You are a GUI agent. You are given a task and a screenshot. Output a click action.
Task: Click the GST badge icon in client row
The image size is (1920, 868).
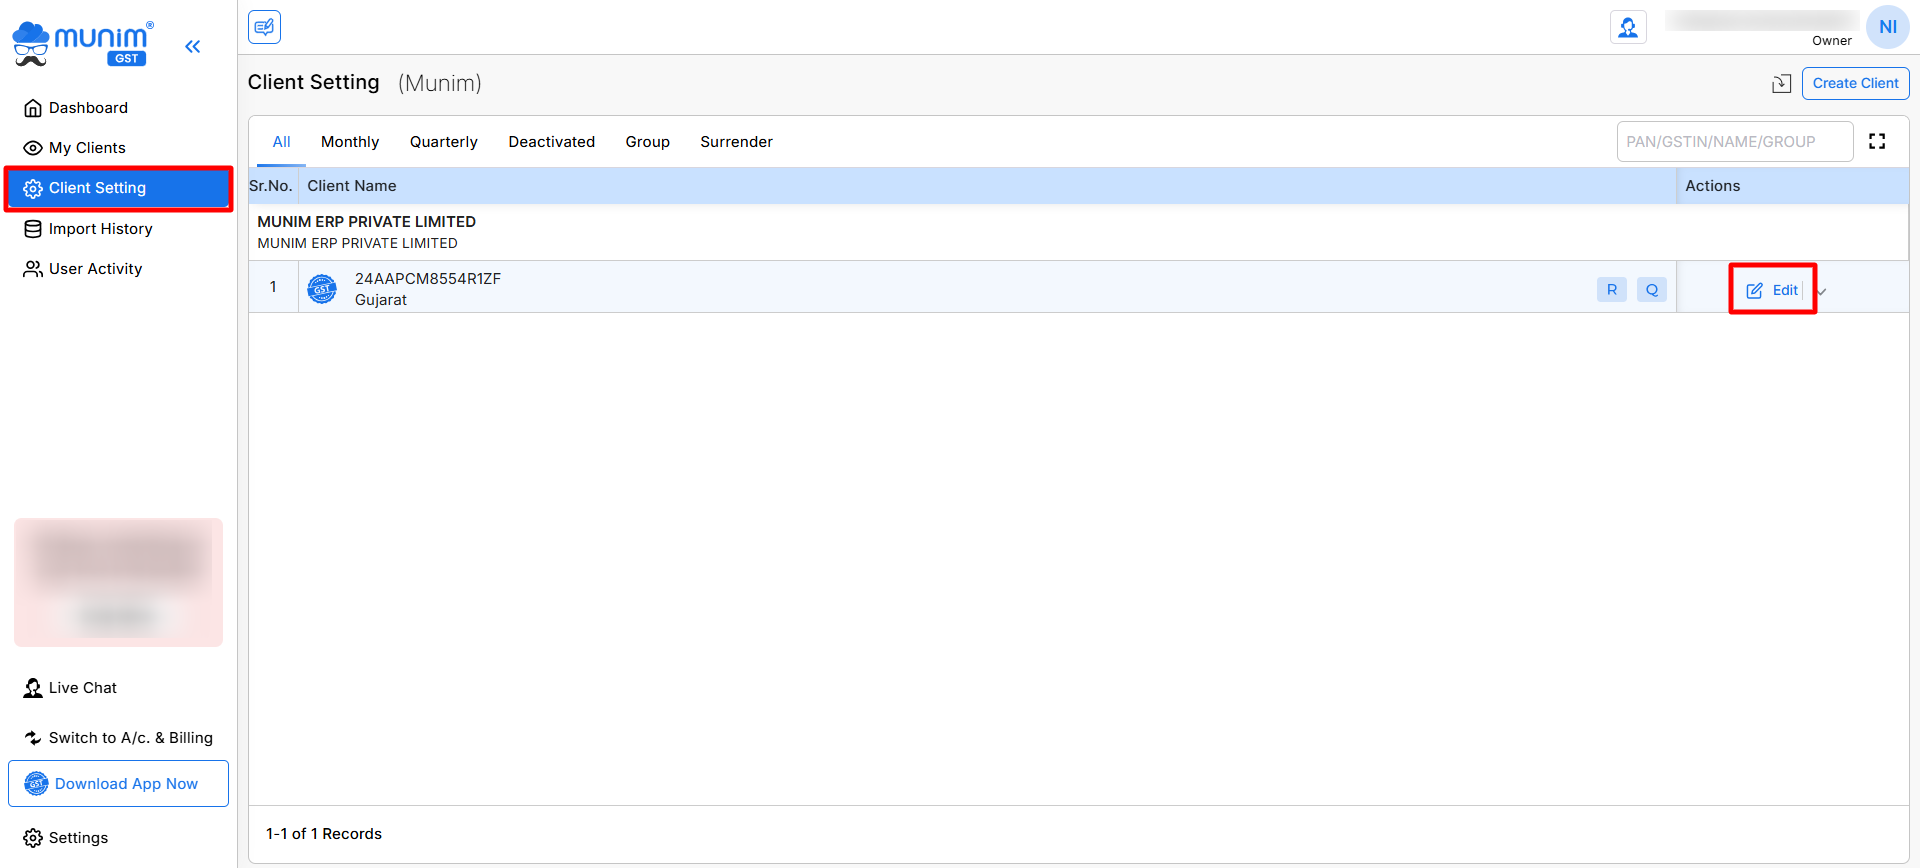pyautogui.click(x=322, y=289)
